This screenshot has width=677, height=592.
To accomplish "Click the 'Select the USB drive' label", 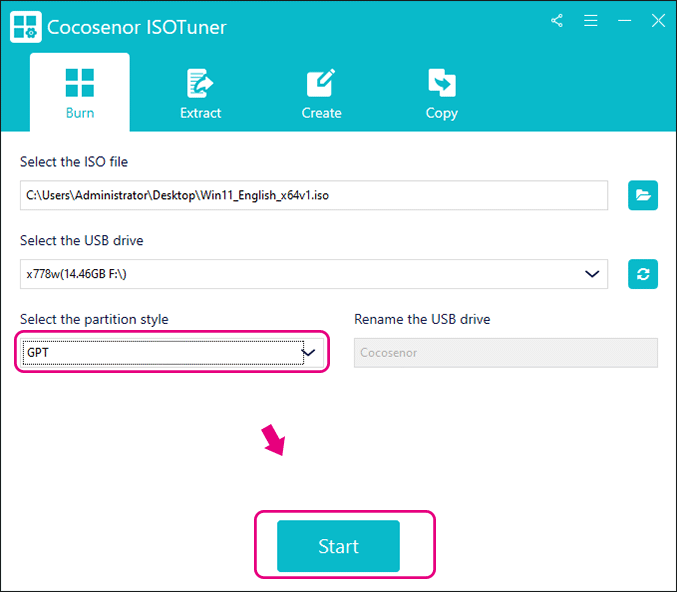I will (x=82, y=241).
